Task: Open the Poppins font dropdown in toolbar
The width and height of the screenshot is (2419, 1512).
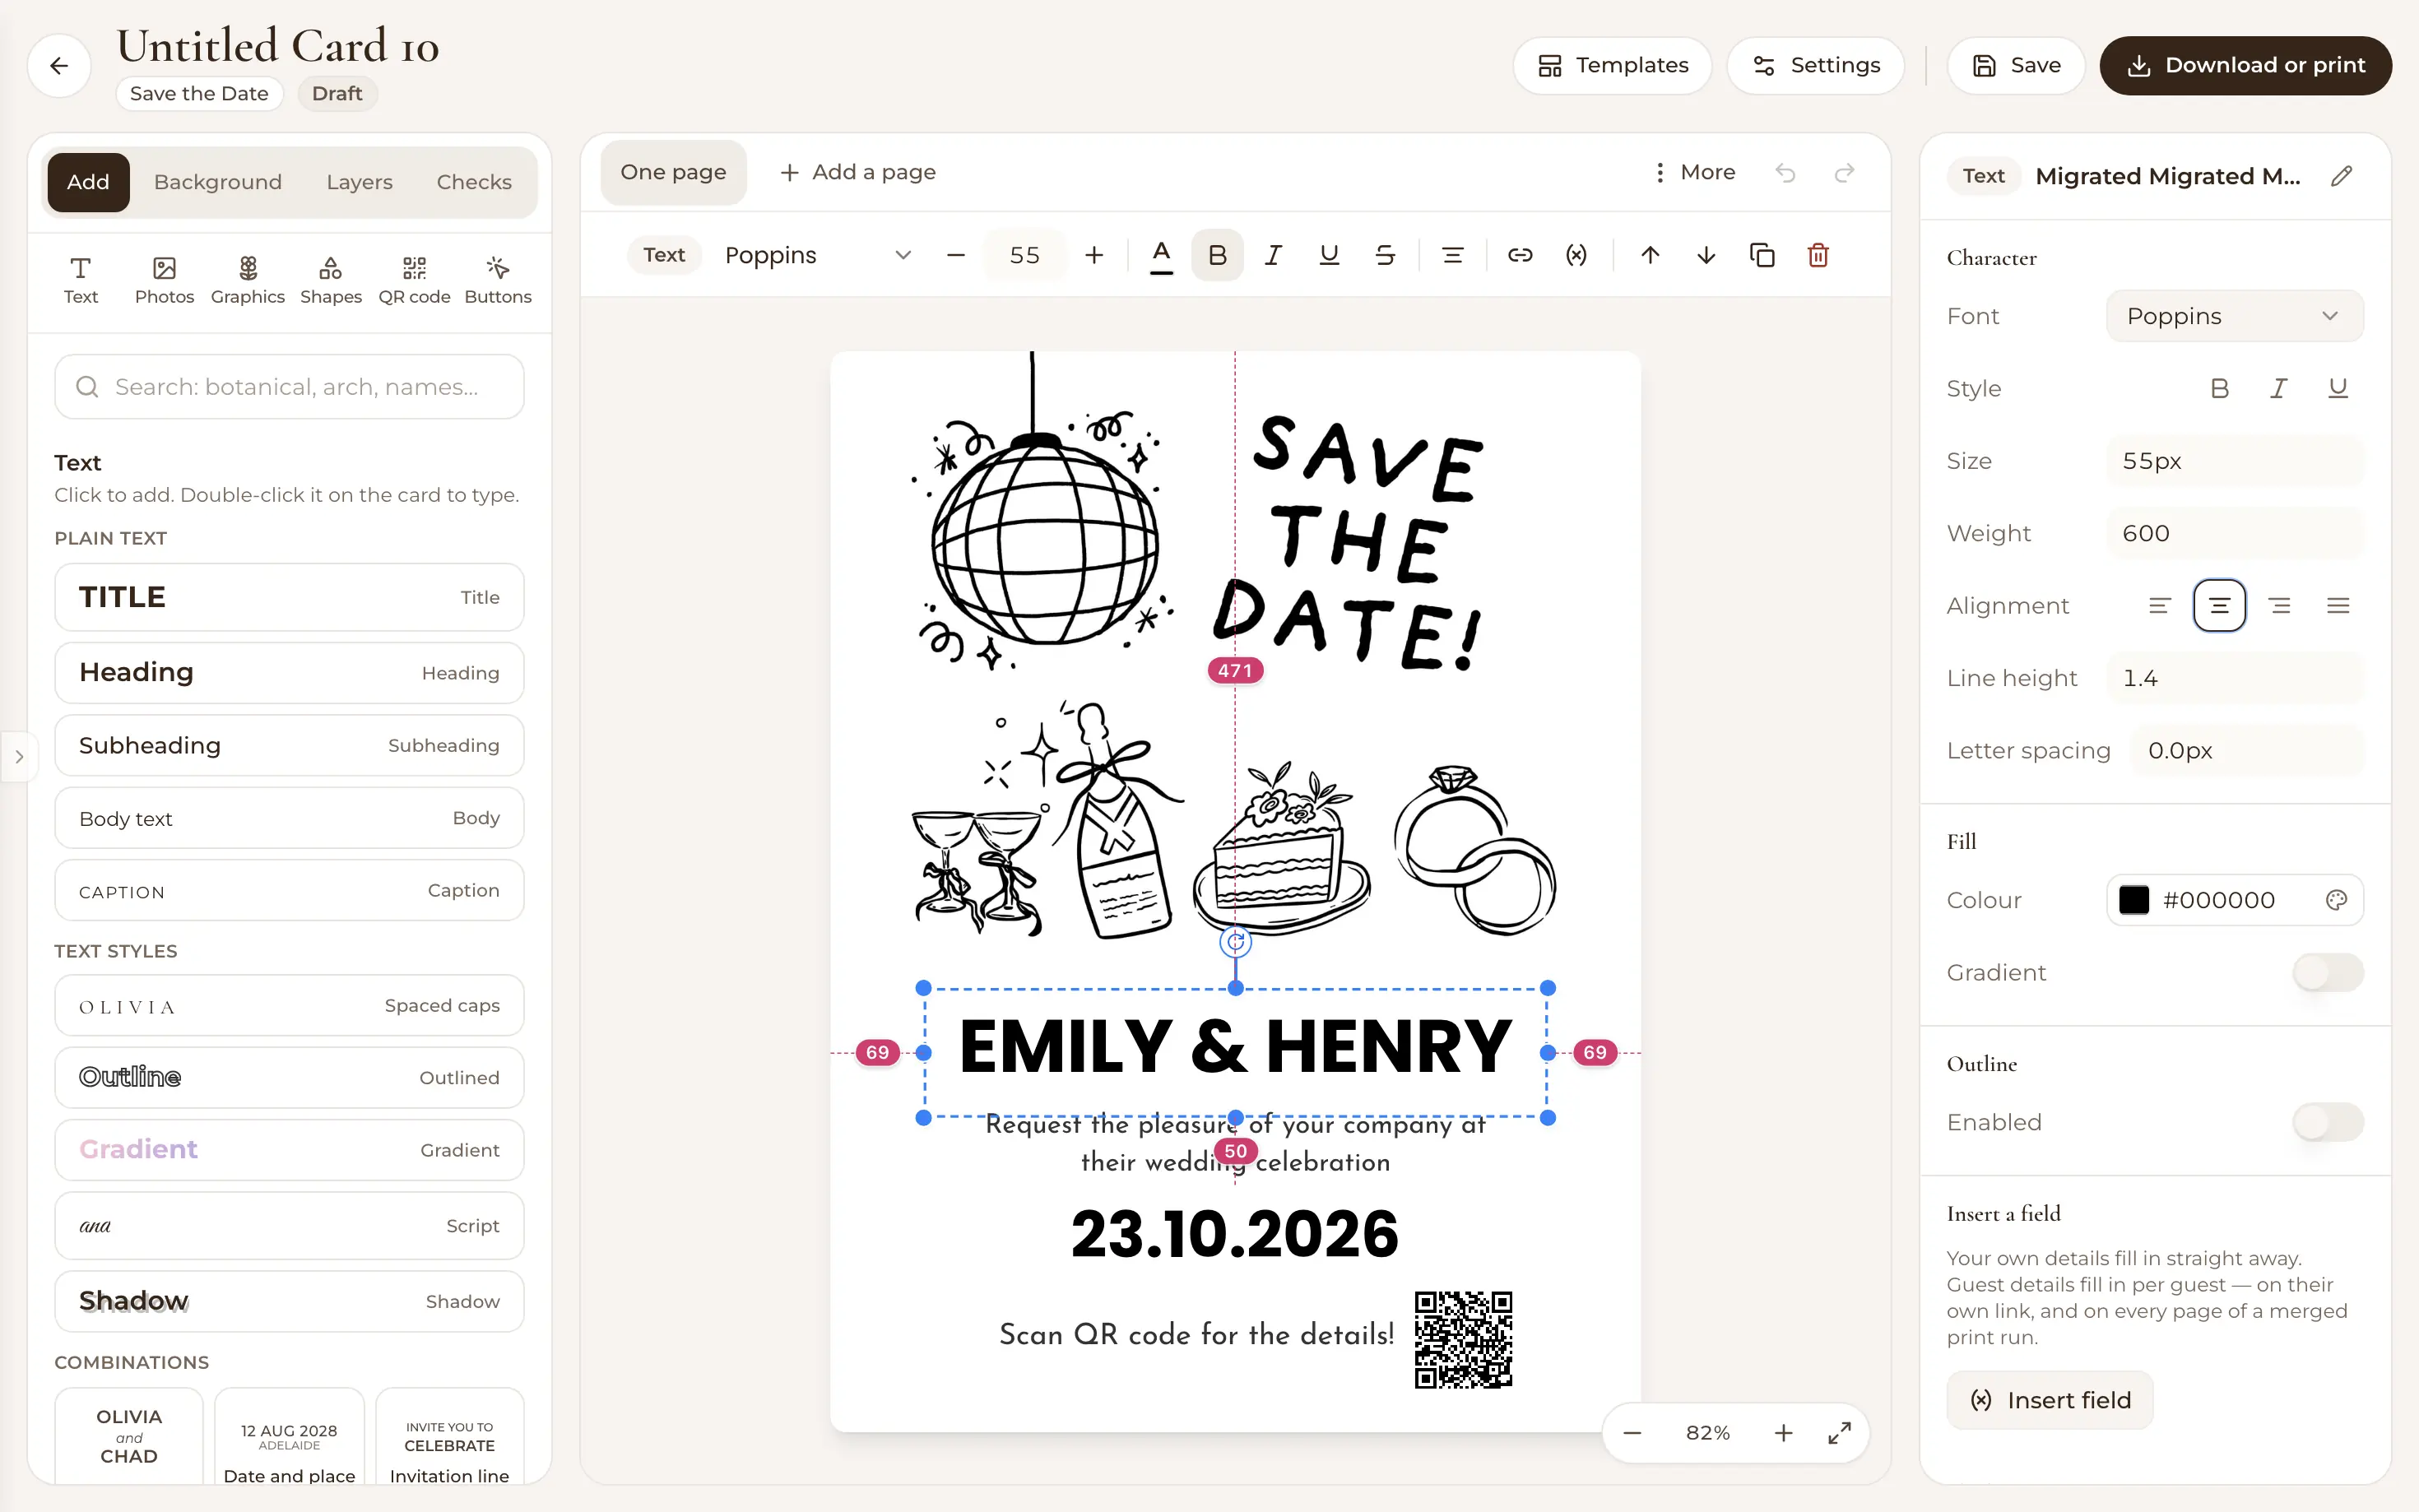Action: pyautogui.click(x=818, y=256)
